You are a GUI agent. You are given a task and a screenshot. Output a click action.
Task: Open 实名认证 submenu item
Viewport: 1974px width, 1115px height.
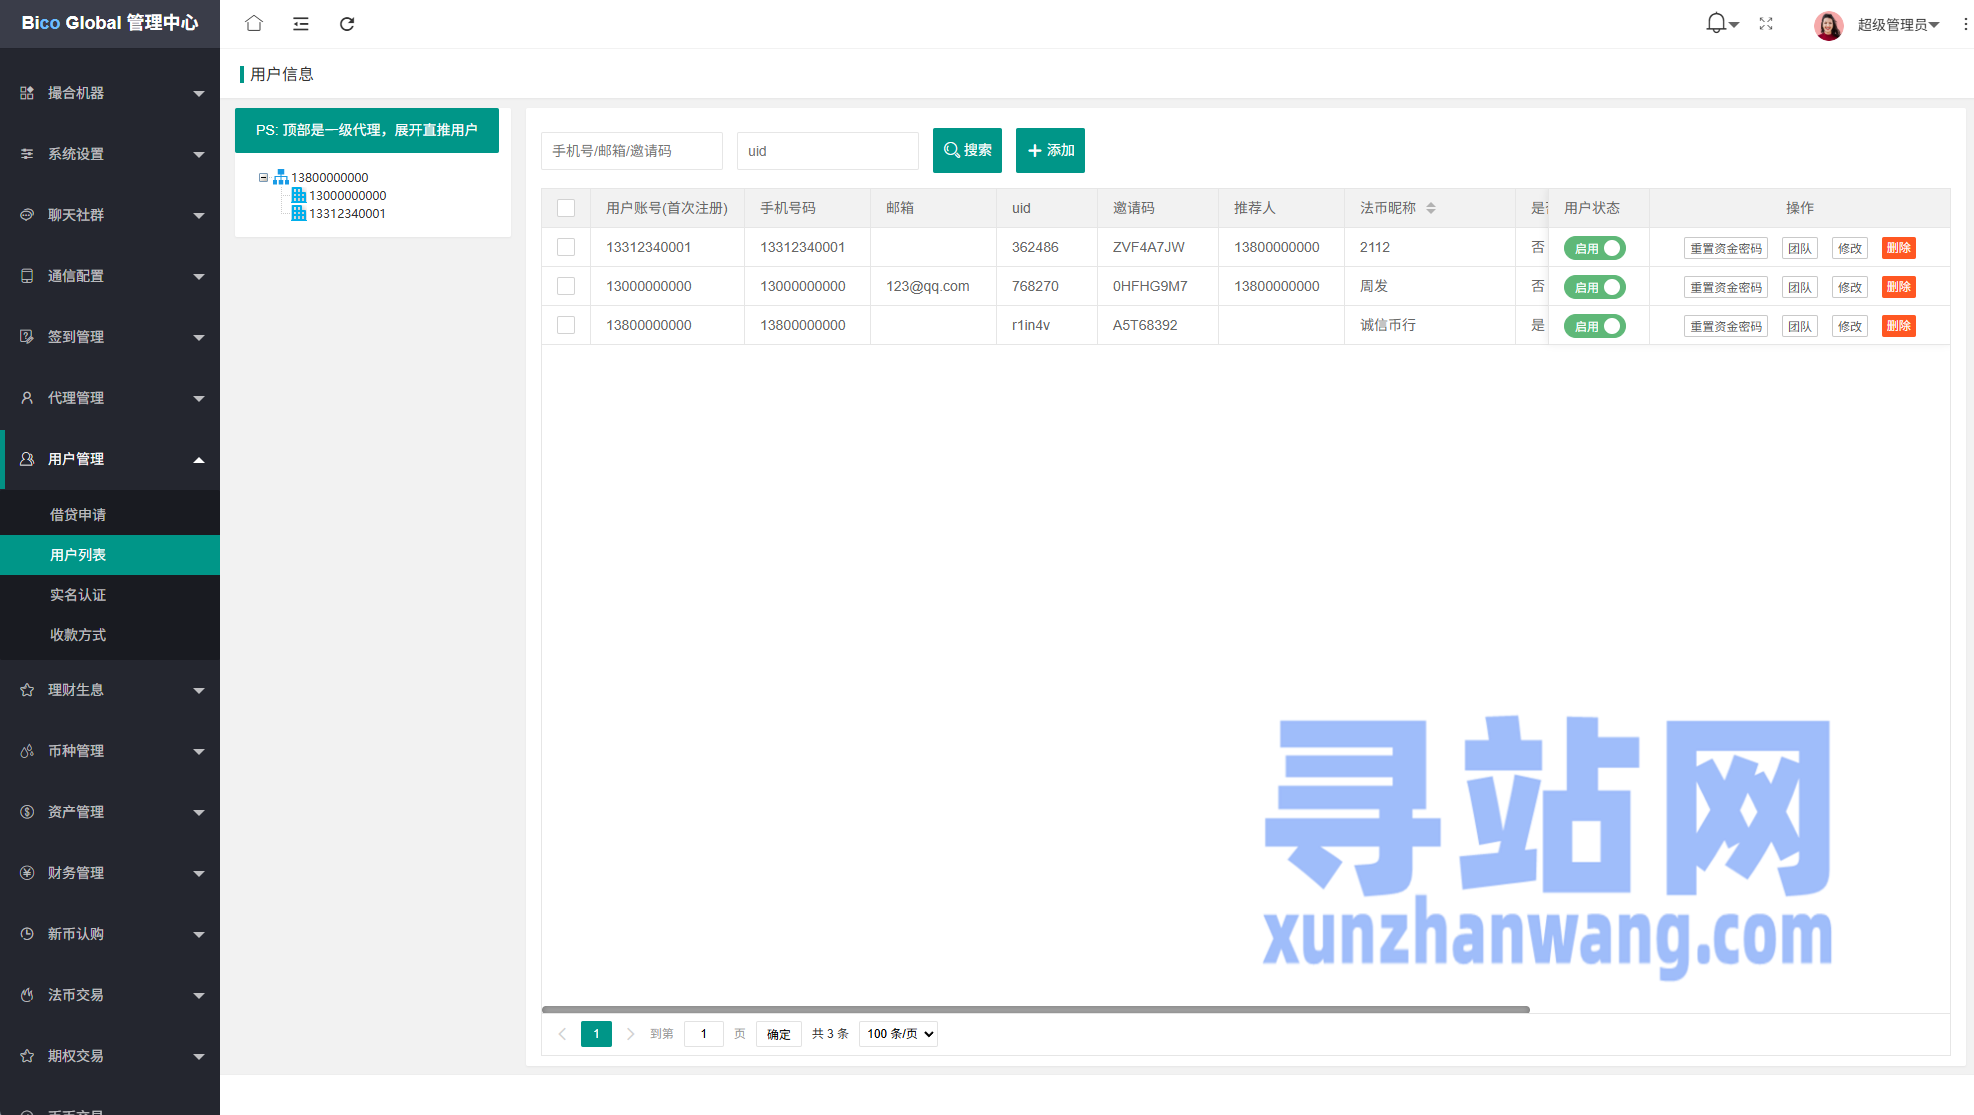[78, 595]
